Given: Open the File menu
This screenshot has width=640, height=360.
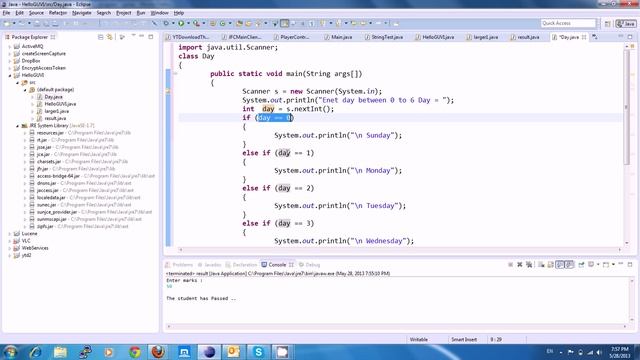Looking at the screenshot, I should (x=6, y=13).
